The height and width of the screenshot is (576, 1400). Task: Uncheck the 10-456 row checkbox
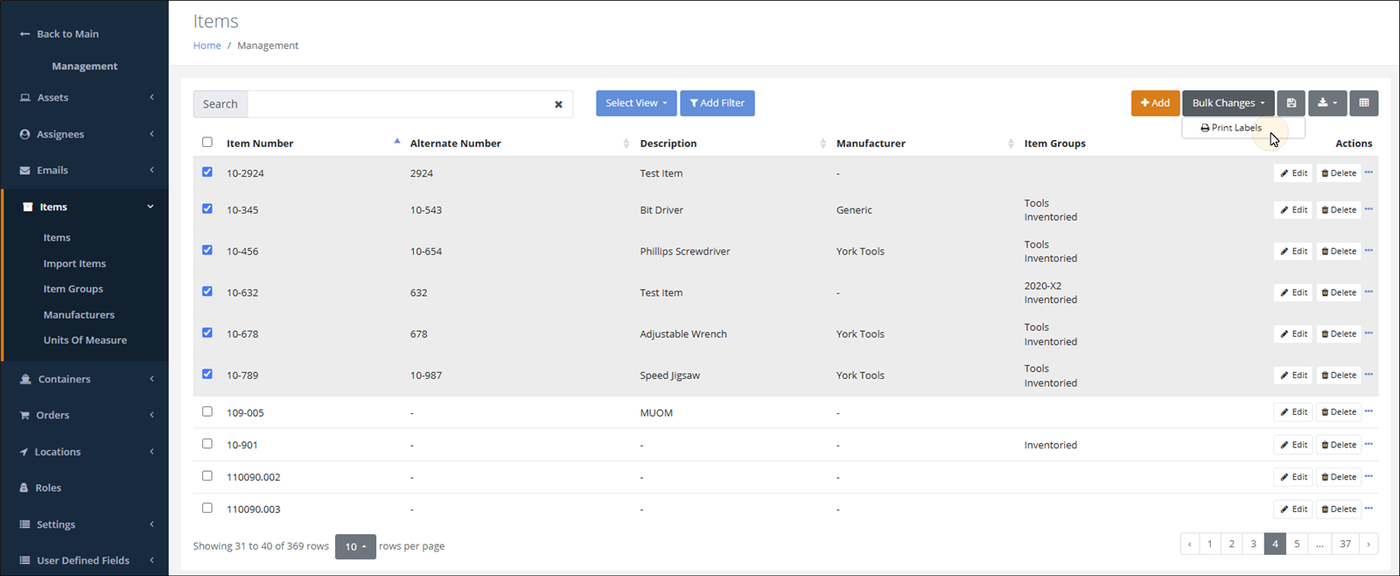(x=207, y=250)
